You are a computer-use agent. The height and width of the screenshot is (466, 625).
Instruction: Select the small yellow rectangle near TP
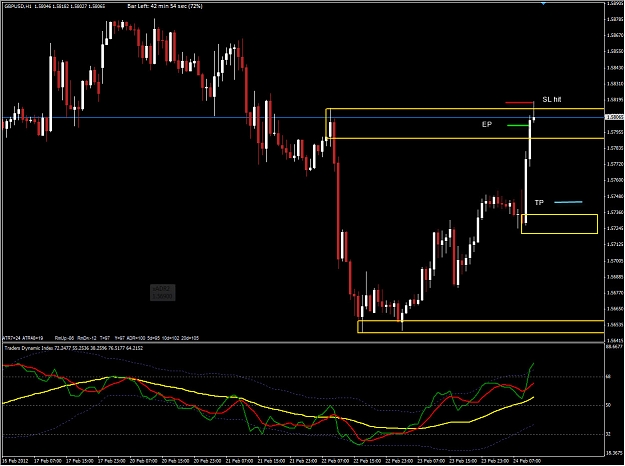(559, 224)
